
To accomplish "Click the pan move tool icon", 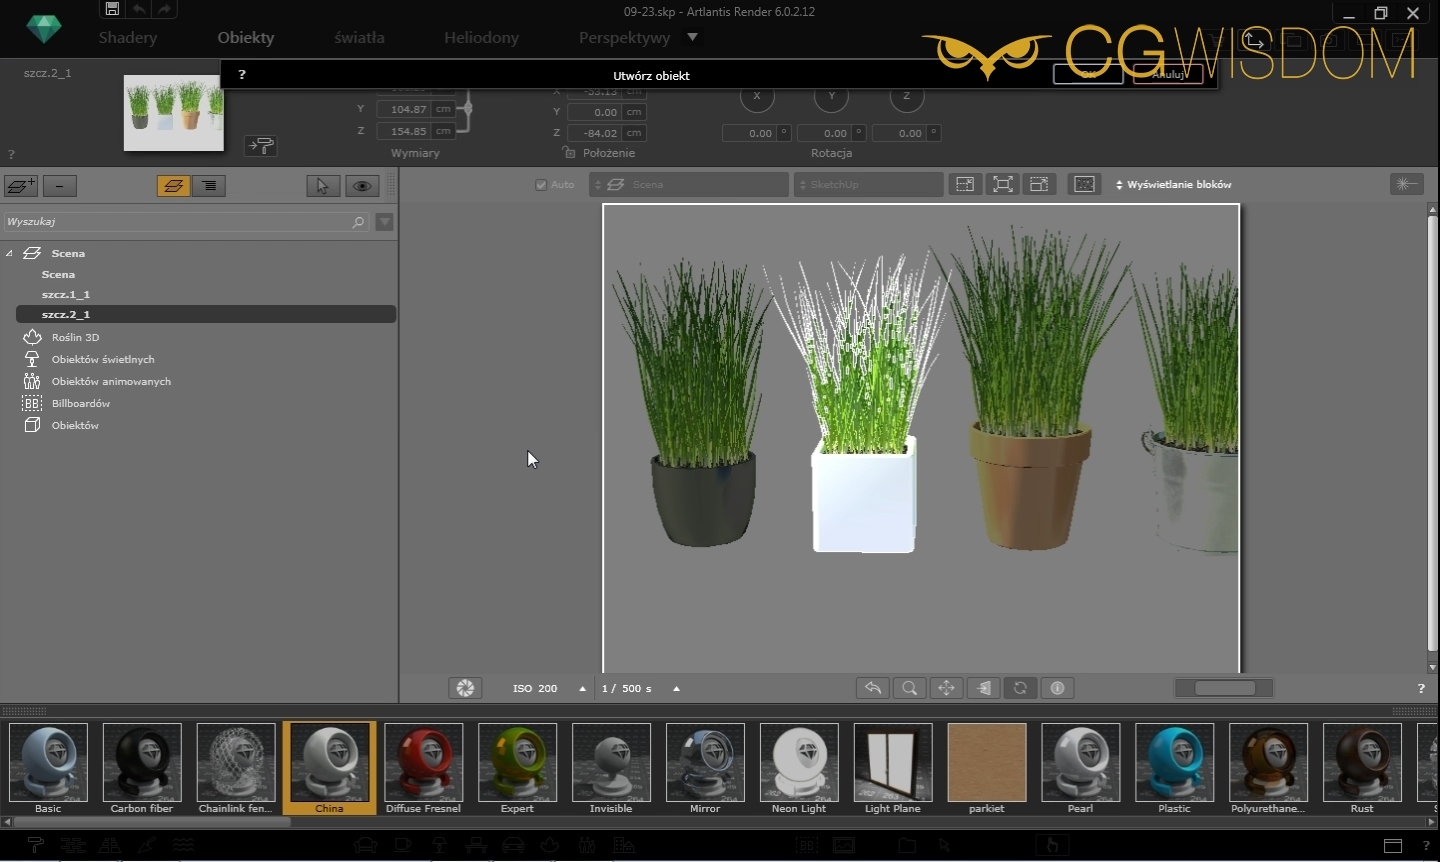I will (x=946, y=688).
